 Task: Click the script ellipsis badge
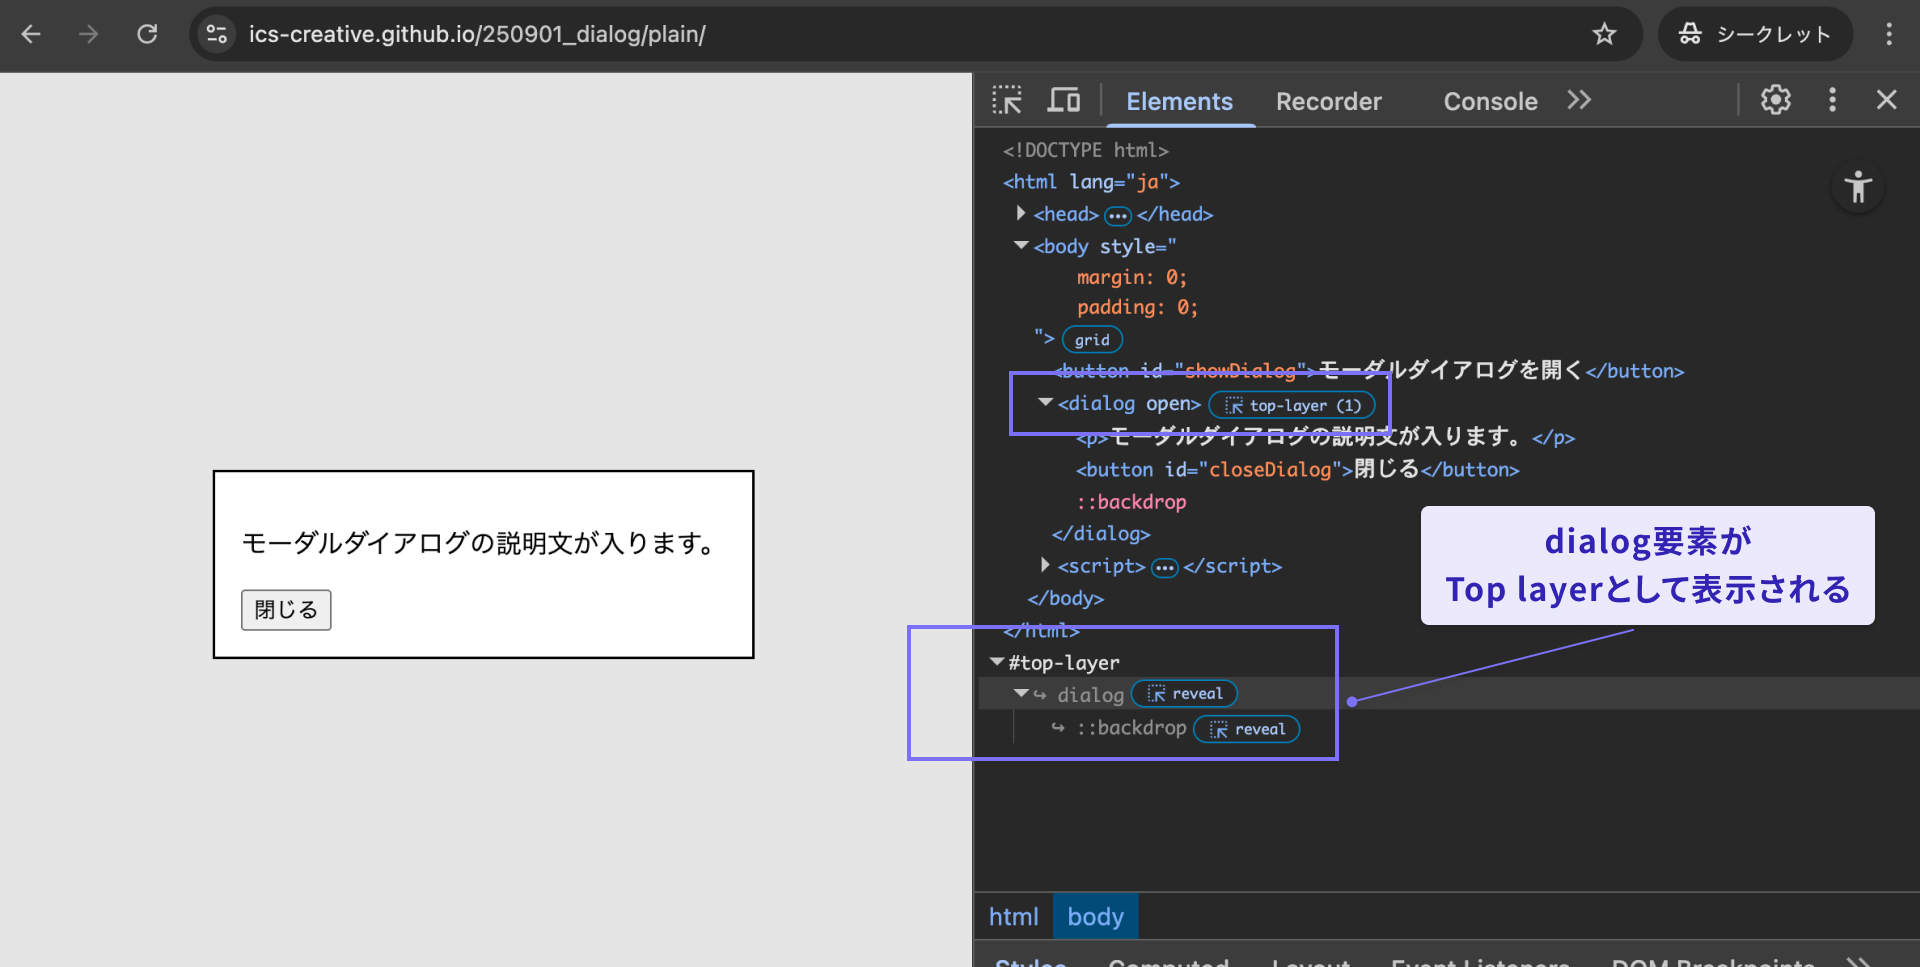tap(1165, 568)
